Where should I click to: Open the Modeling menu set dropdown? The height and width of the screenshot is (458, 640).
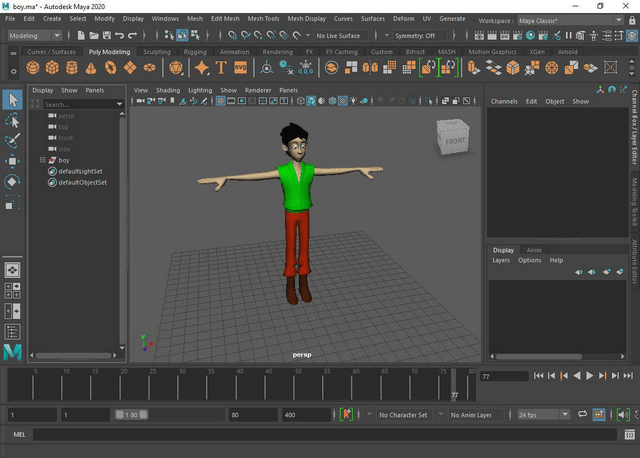tap(35, 36)
